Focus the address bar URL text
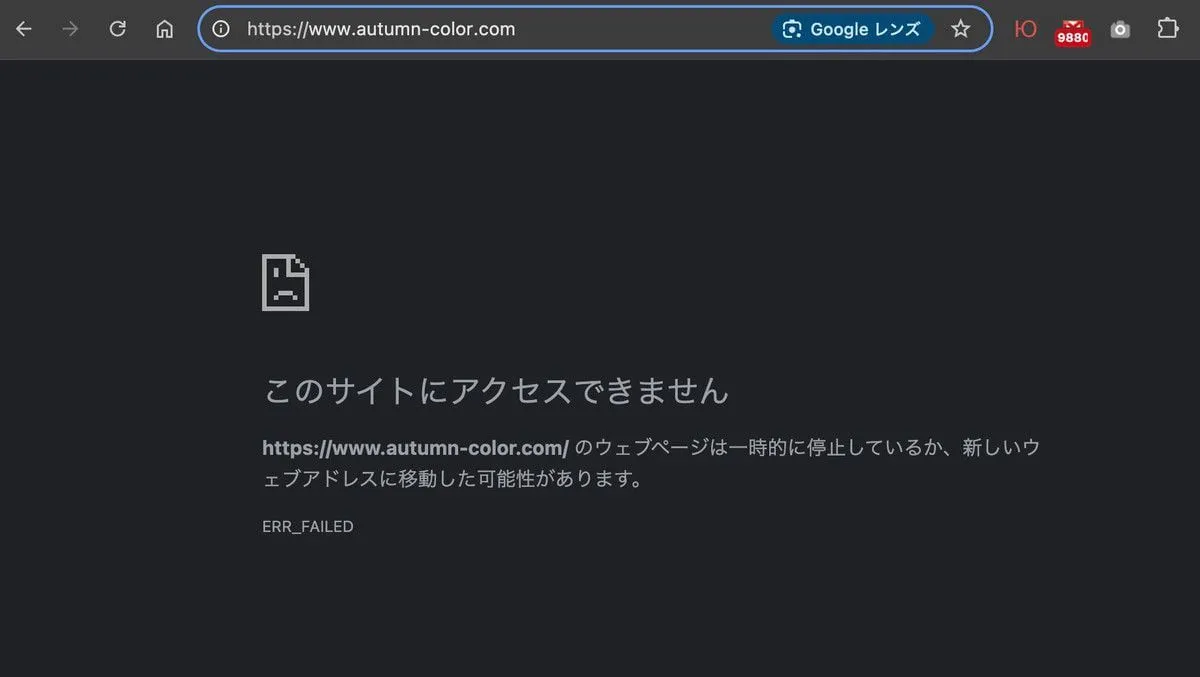 (381, 29)
